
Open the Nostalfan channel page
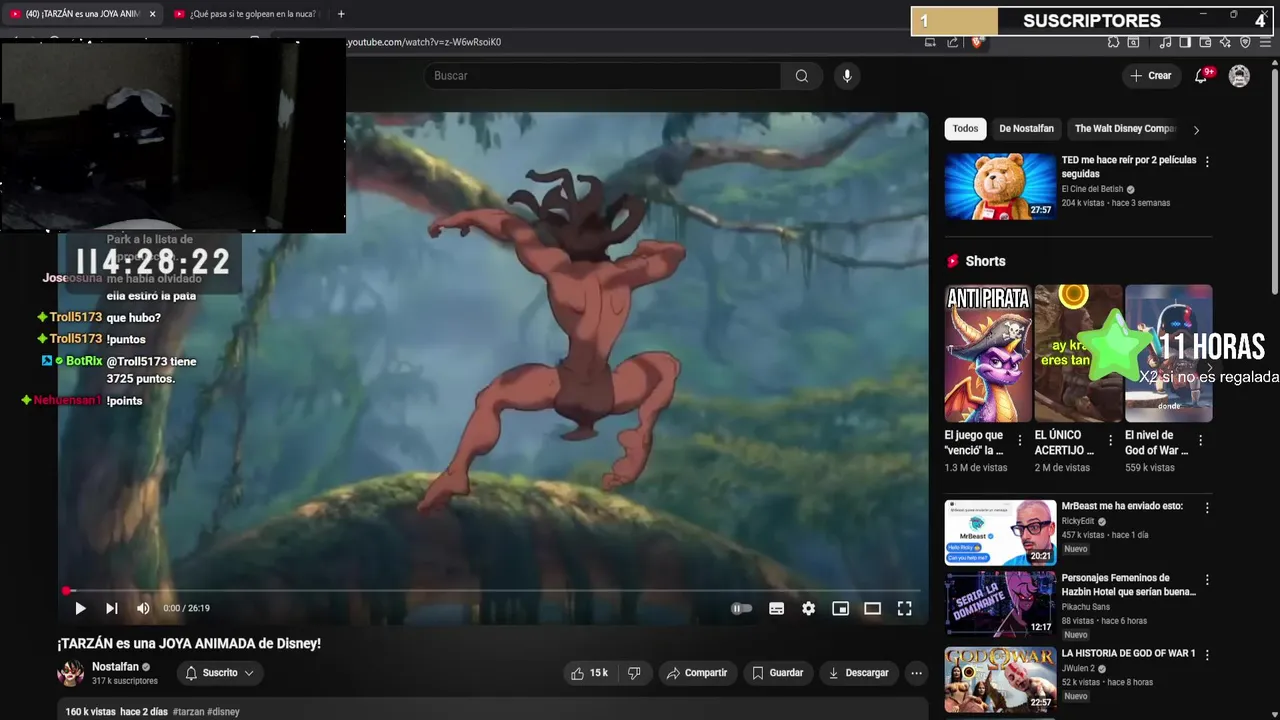click(x=115, y=667)
